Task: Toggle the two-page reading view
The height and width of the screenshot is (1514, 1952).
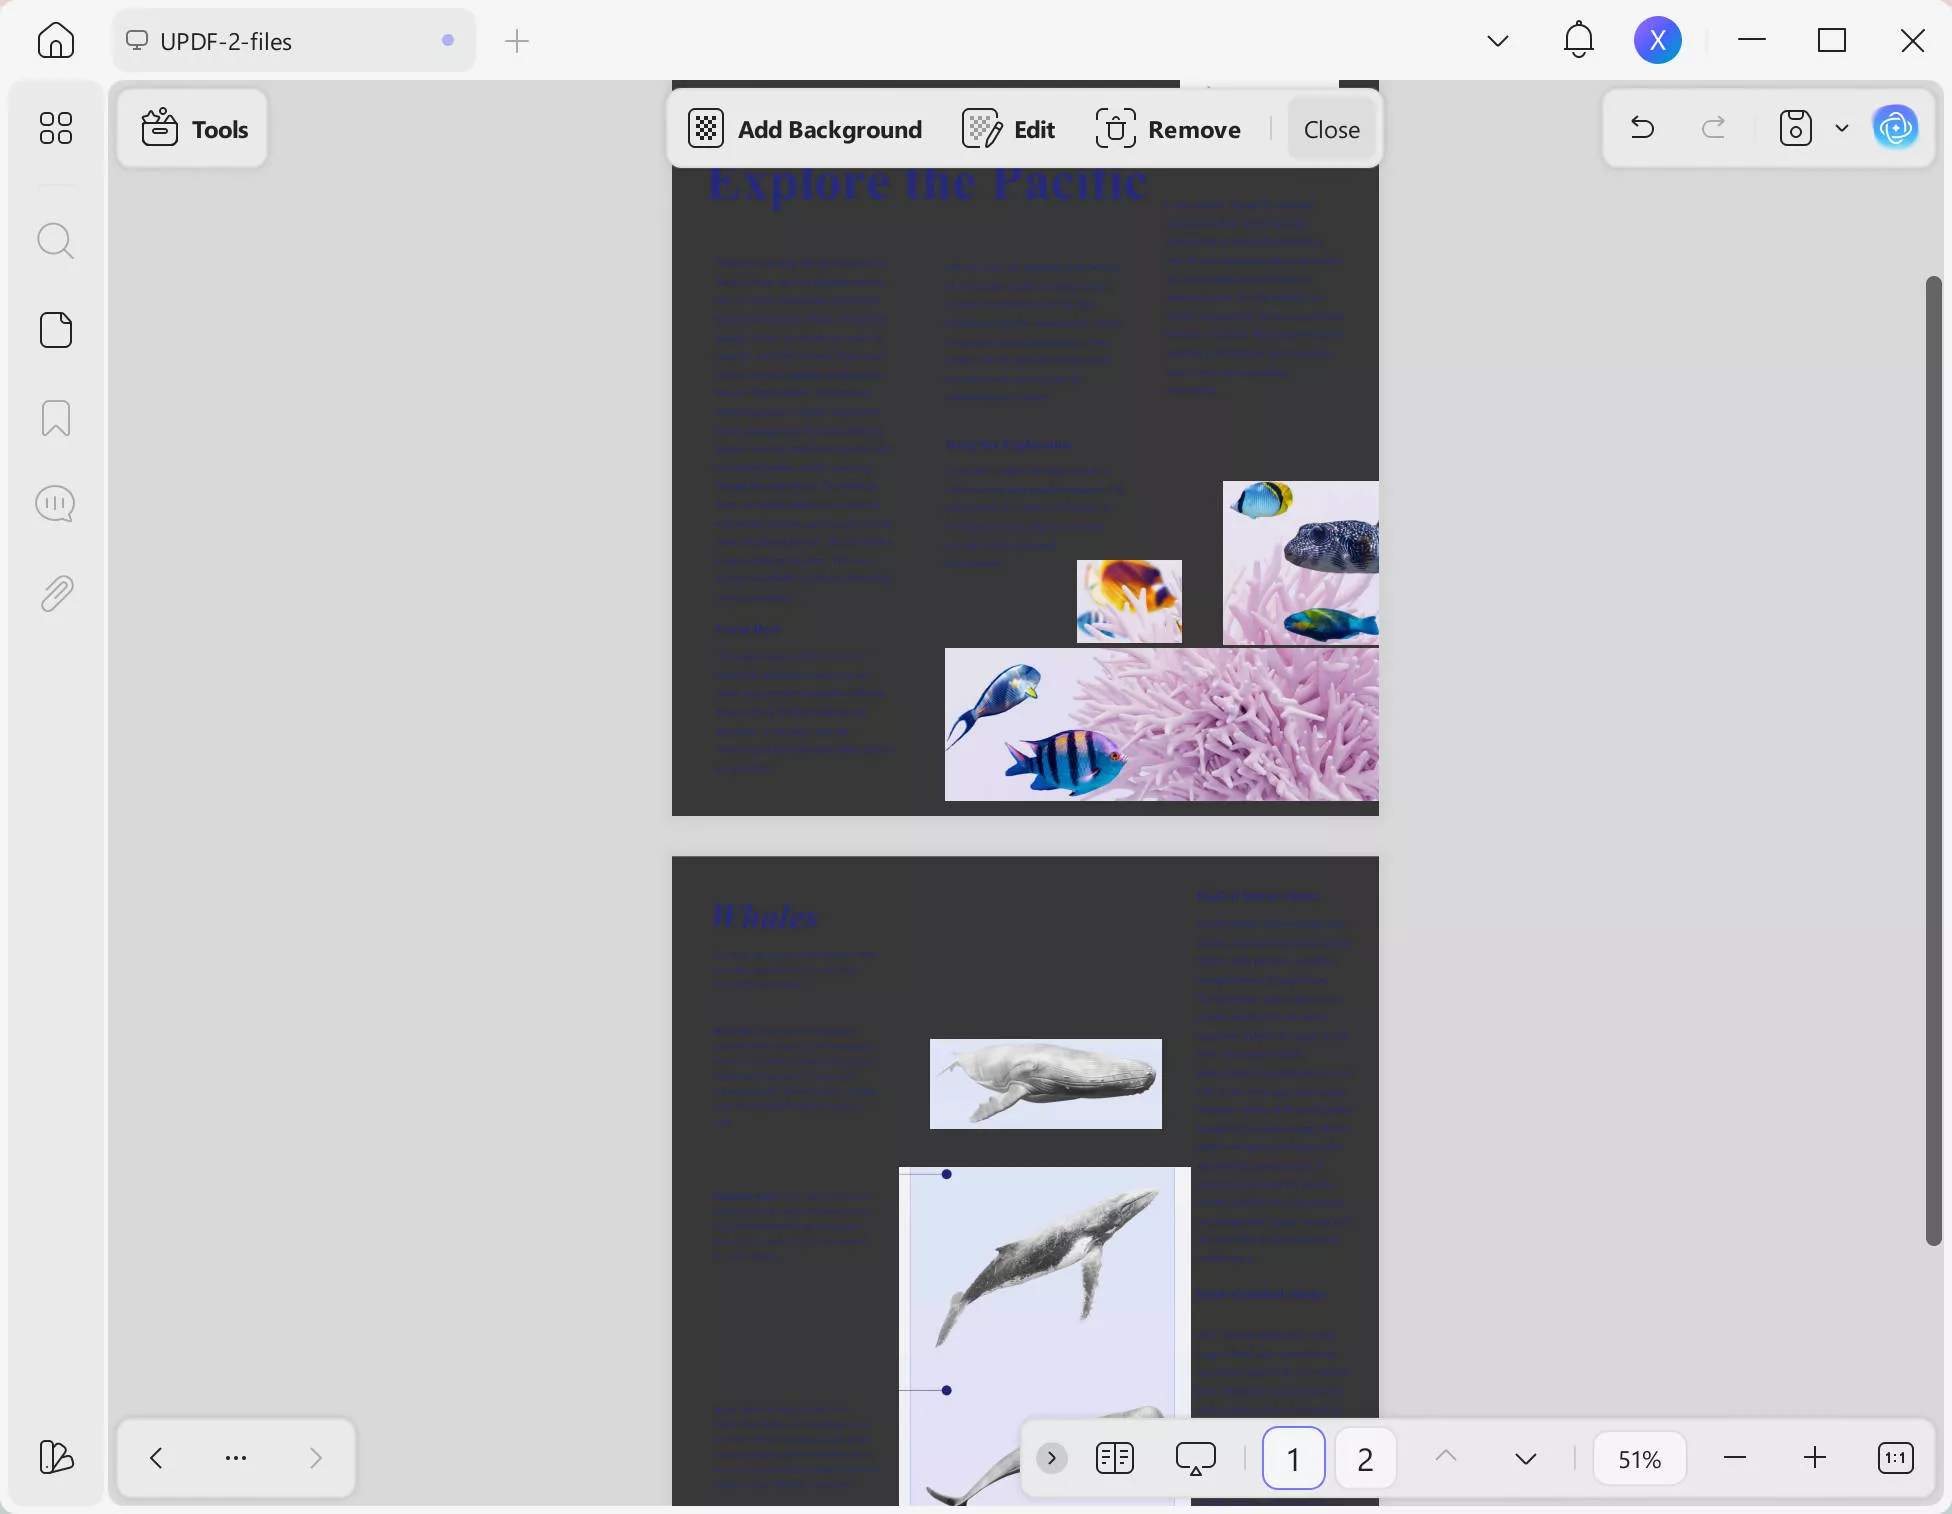Action: point(1114,1458)
